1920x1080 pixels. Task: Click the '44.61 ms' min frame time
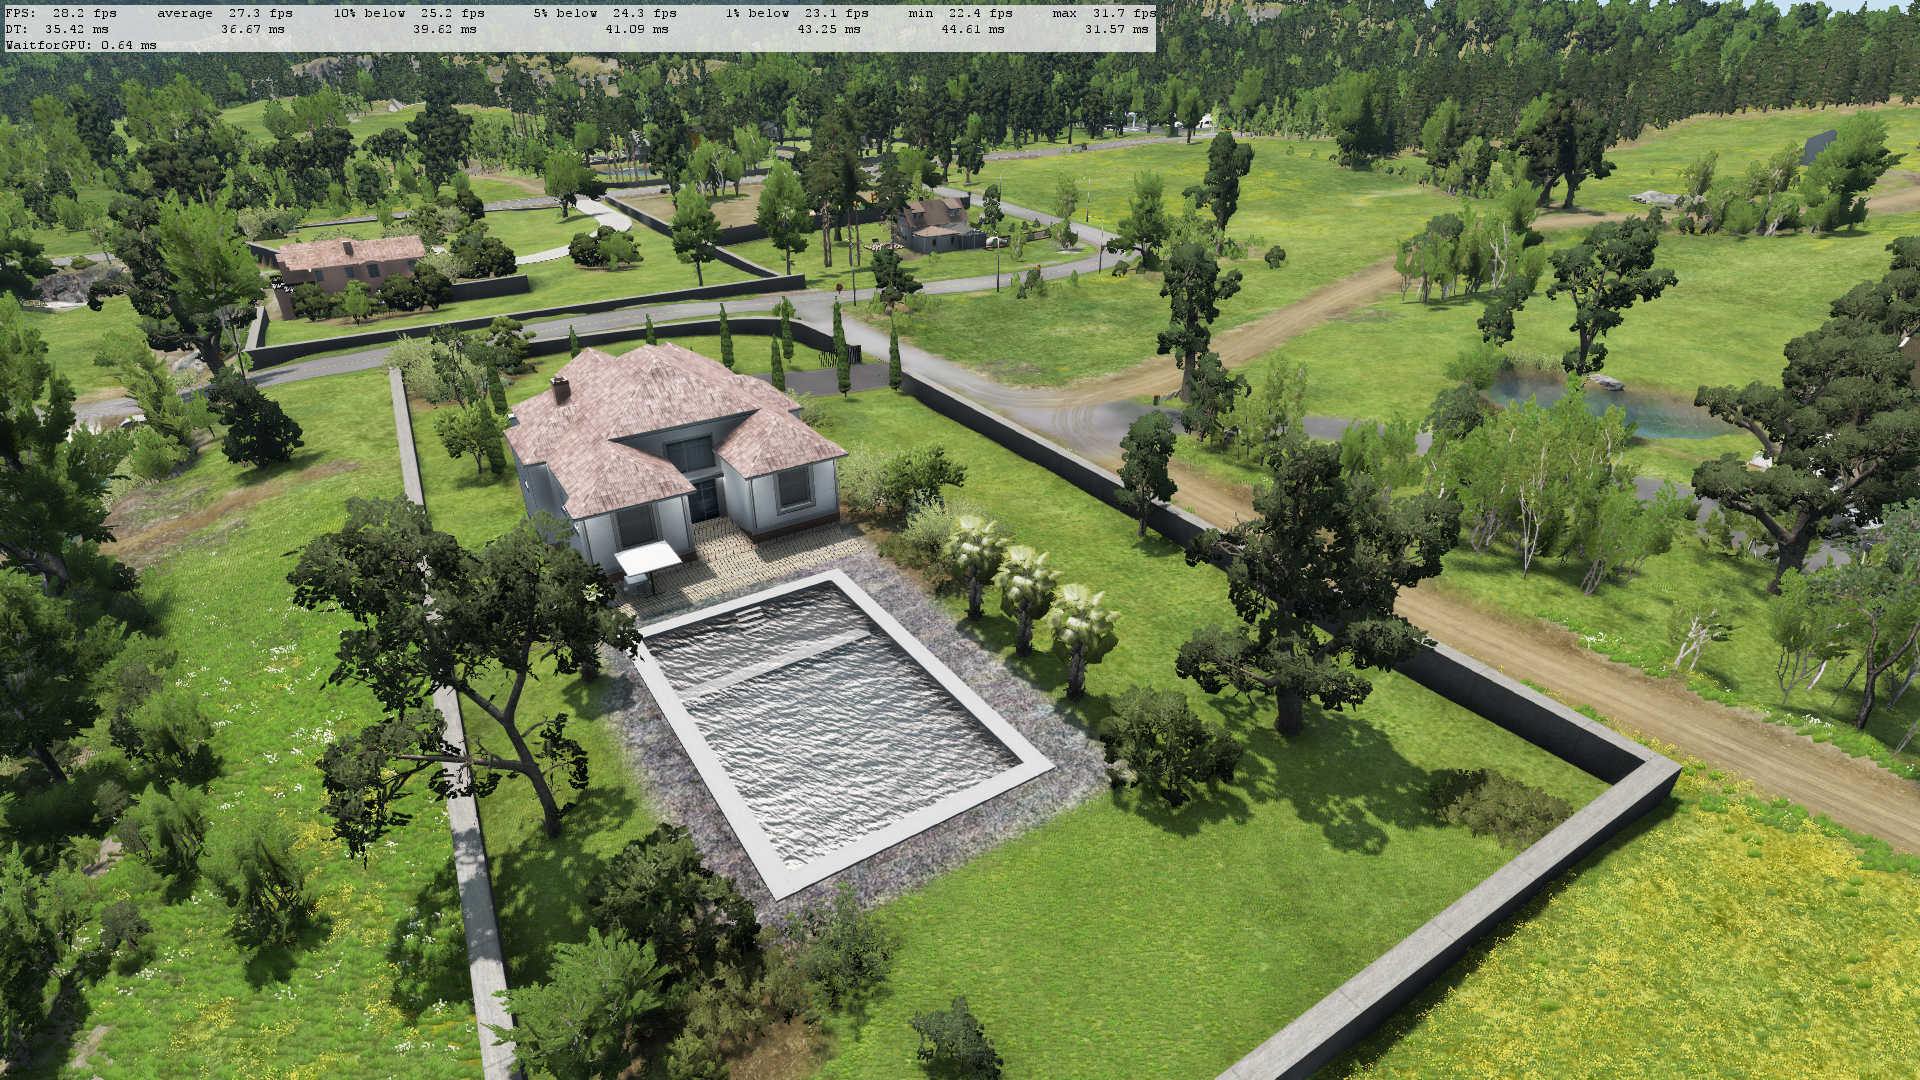[973, 29]
